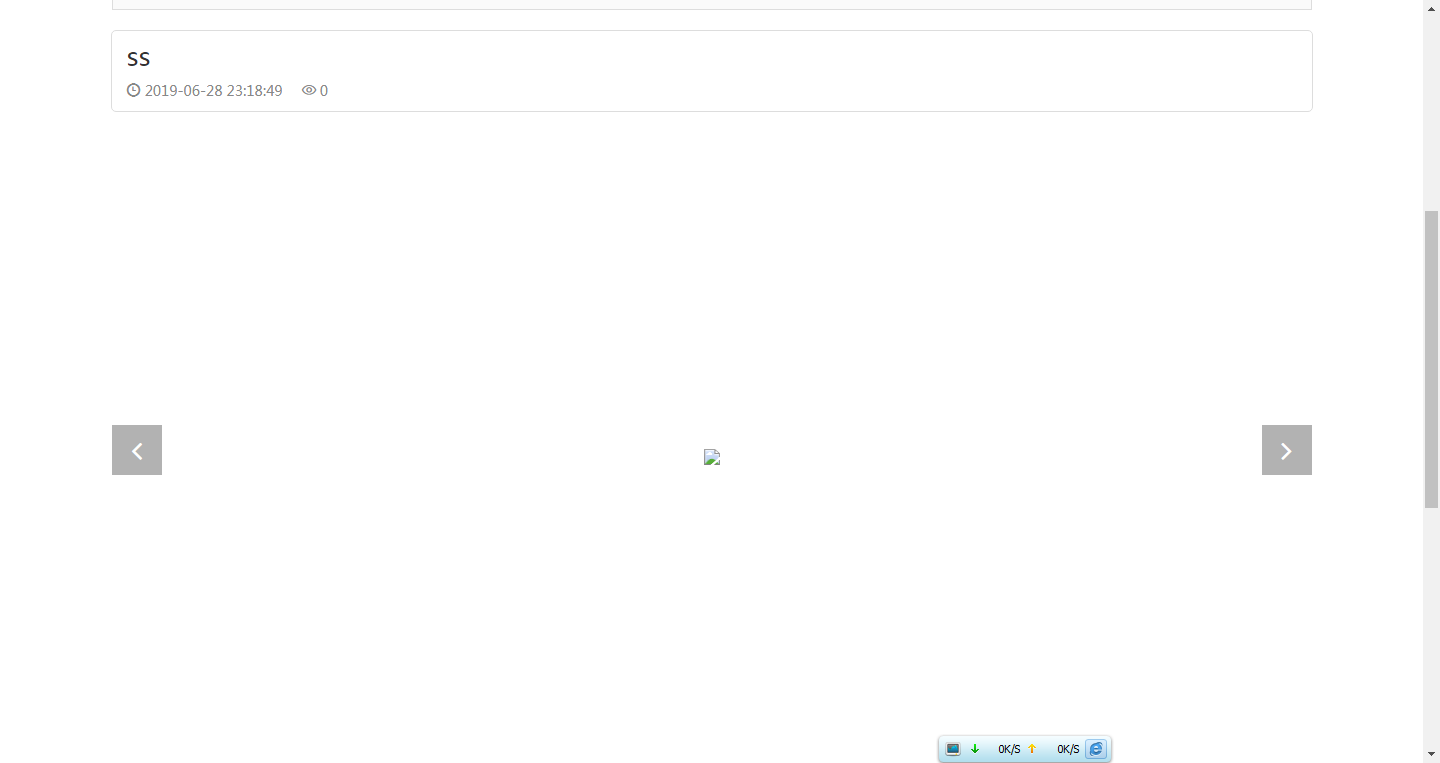Viewport: 1440px width, 763px height.
Task: Click the scrollbar track above the thumb
Action: (1431, 110)
